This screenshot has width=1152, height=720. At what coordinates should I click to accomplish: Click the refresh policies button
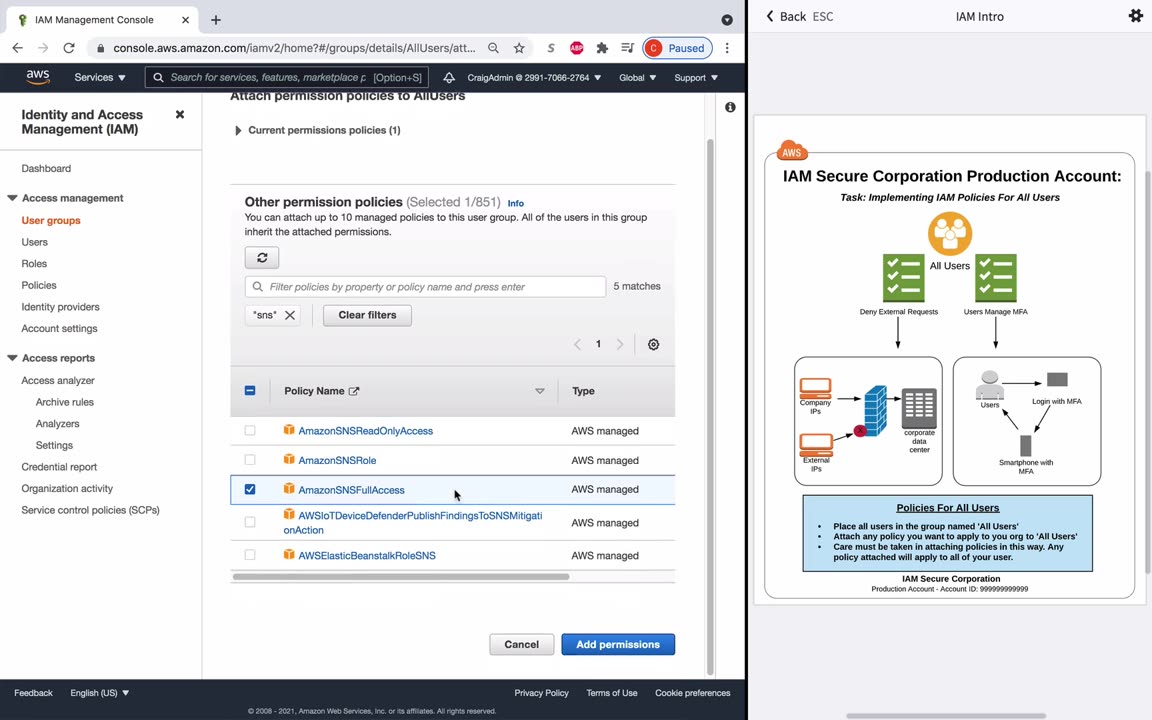(x=262, y=258)
